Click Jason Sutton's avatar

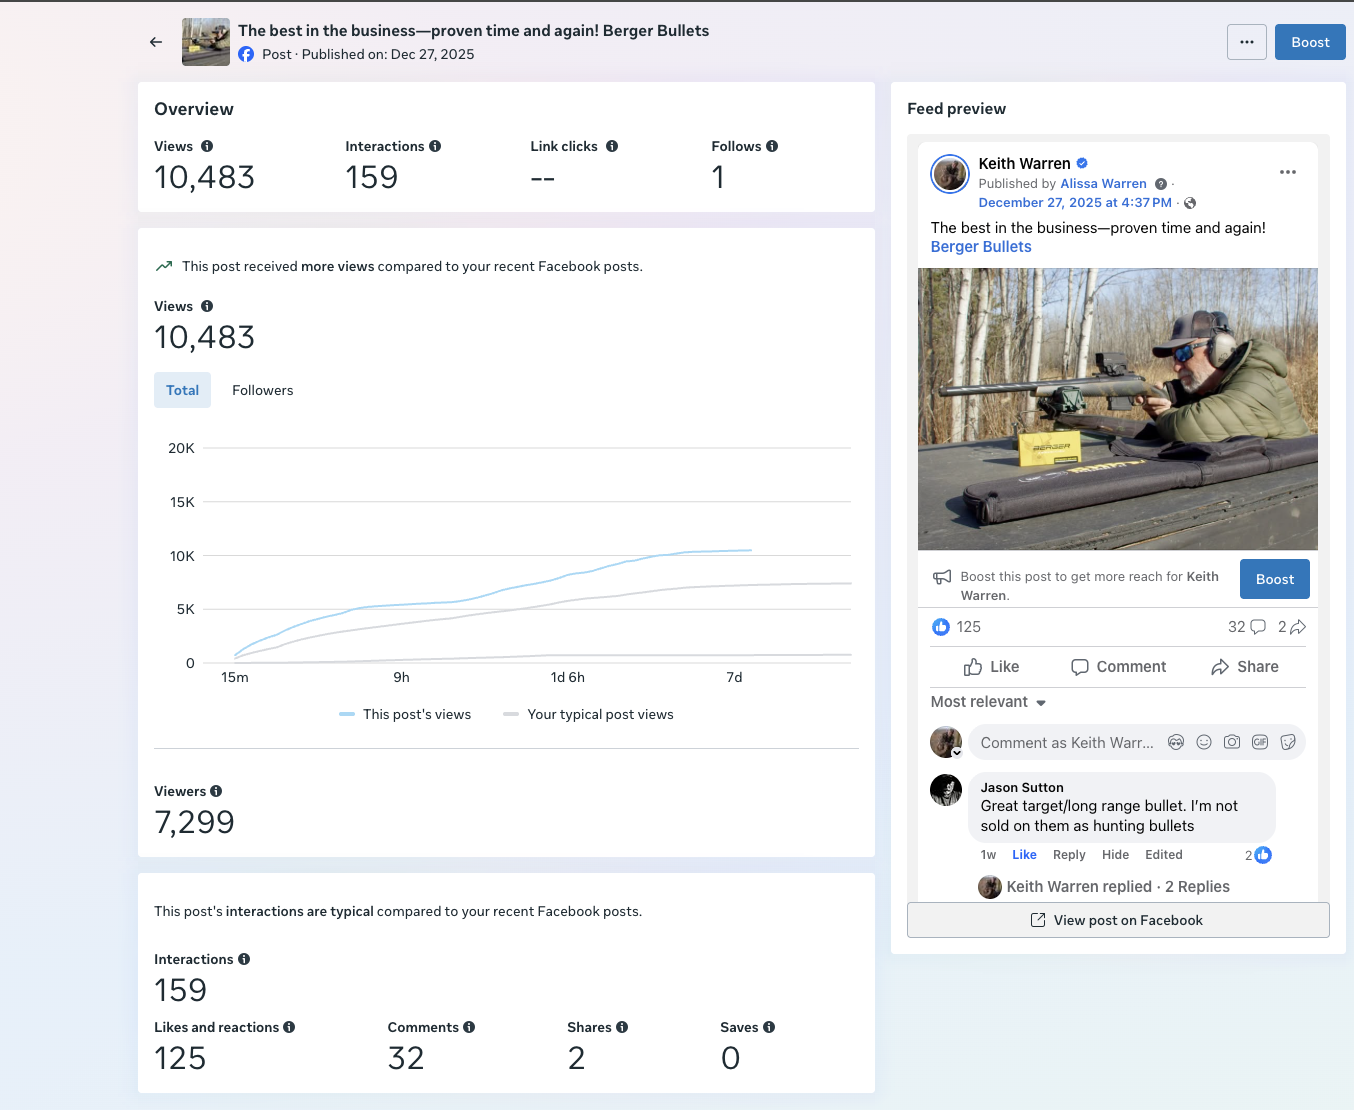click(946, 790)
